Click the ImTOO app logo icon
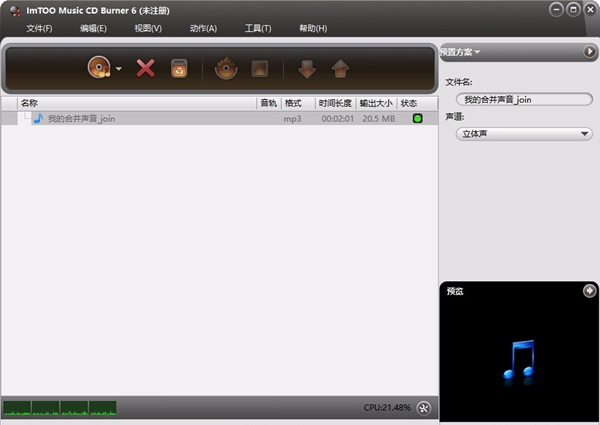 [15, 11]
